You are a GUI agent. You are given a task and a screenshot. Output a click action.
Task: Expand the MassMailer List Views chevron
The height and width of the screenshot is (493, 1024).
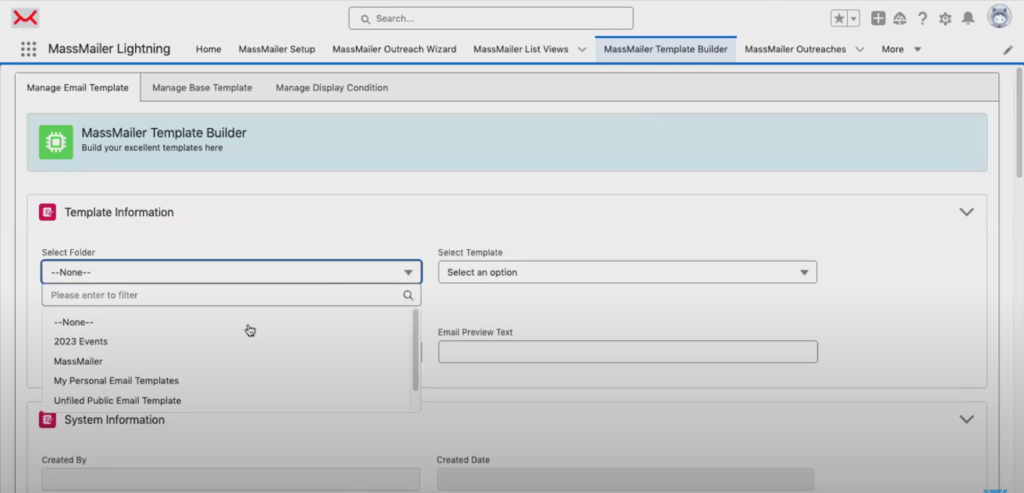tap(582, 49)
